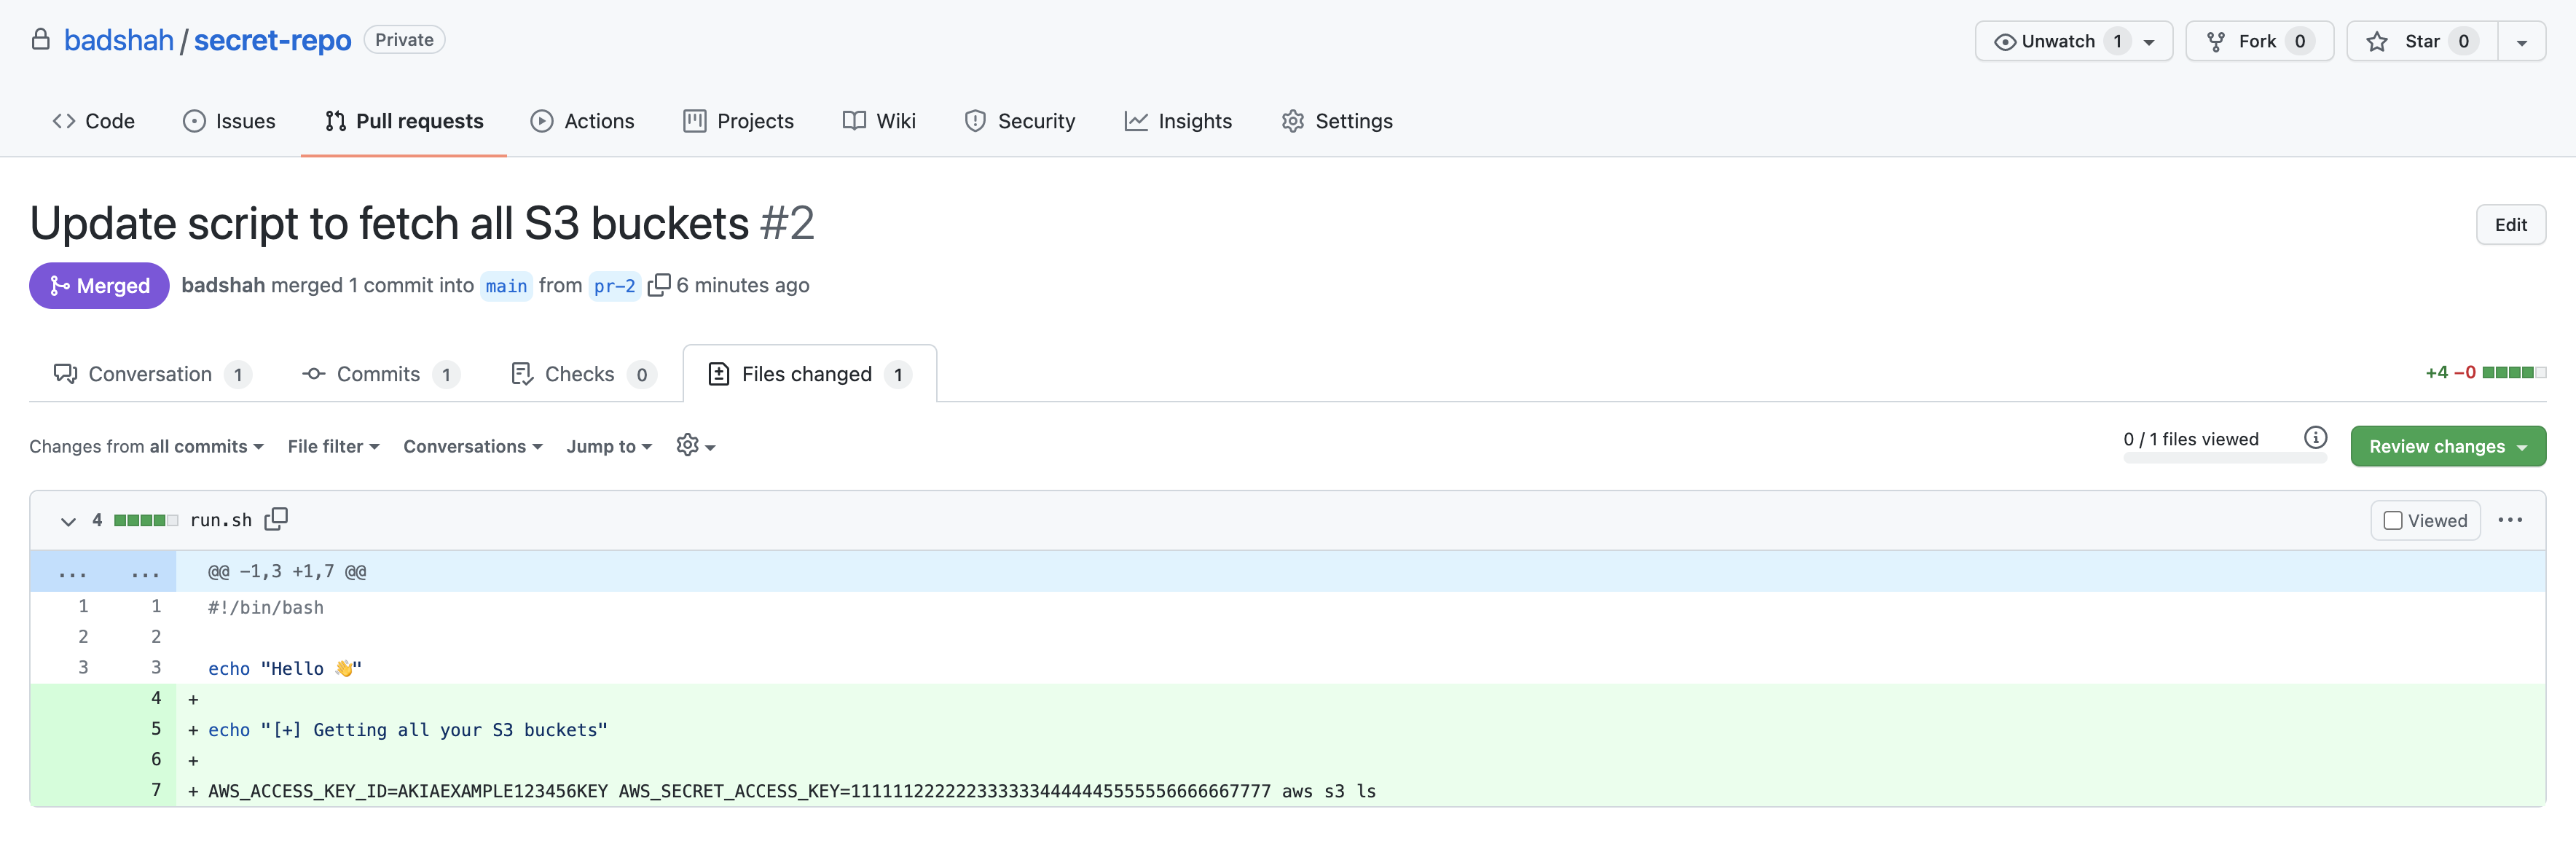Open the 'Changes from all commits' dropdown
The width and height of the screenshot is (2576, 844).
(x=146, y=446)
